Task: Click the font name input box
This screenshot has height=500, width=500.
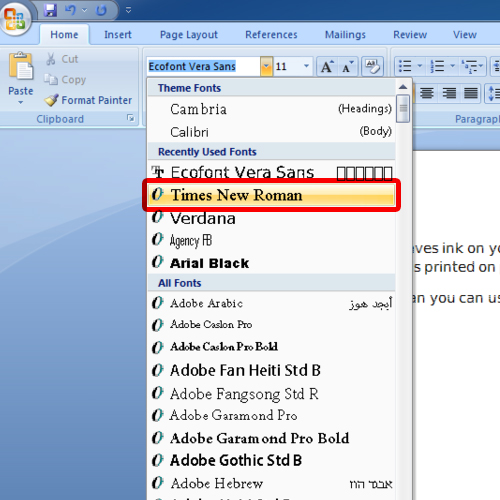Action: 203,66
